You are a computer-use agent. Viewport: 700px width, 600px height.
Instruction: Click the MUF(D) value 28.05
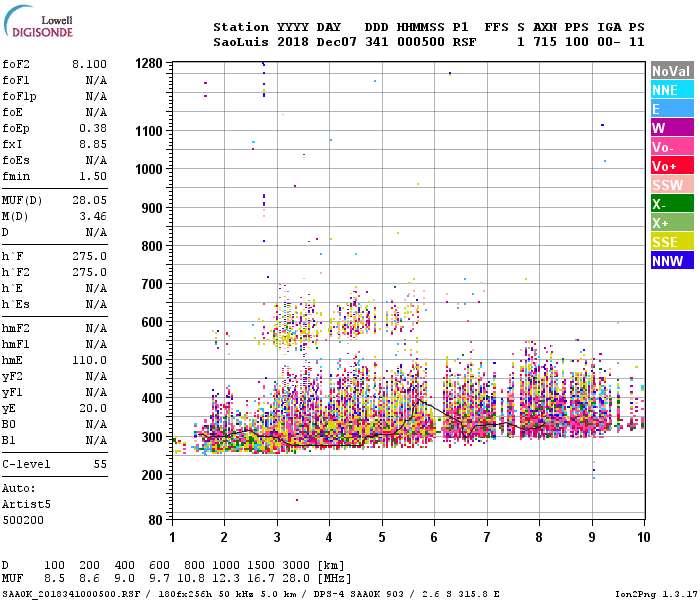click(89, 200)
